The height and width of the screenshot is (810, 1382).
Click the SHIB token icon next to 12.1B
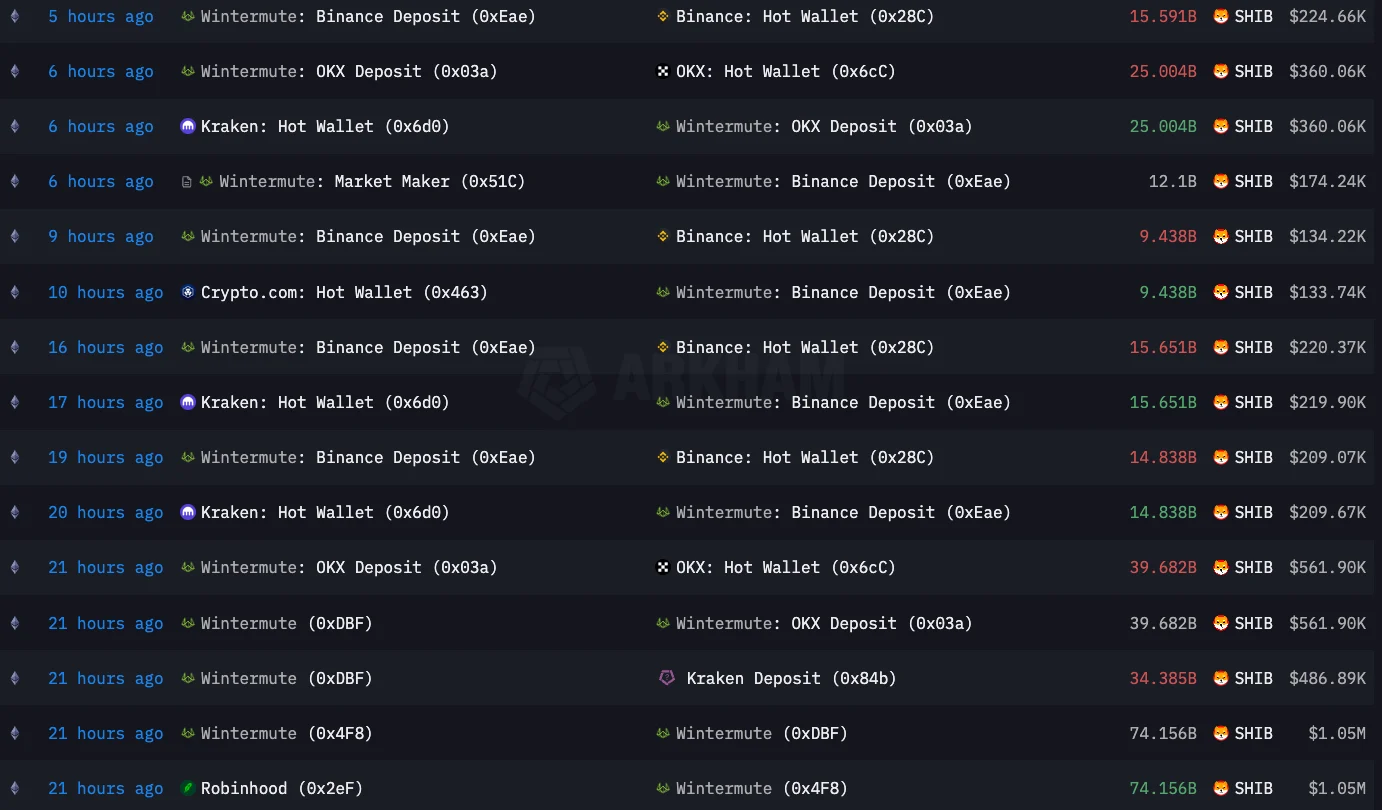point(1220,182)
